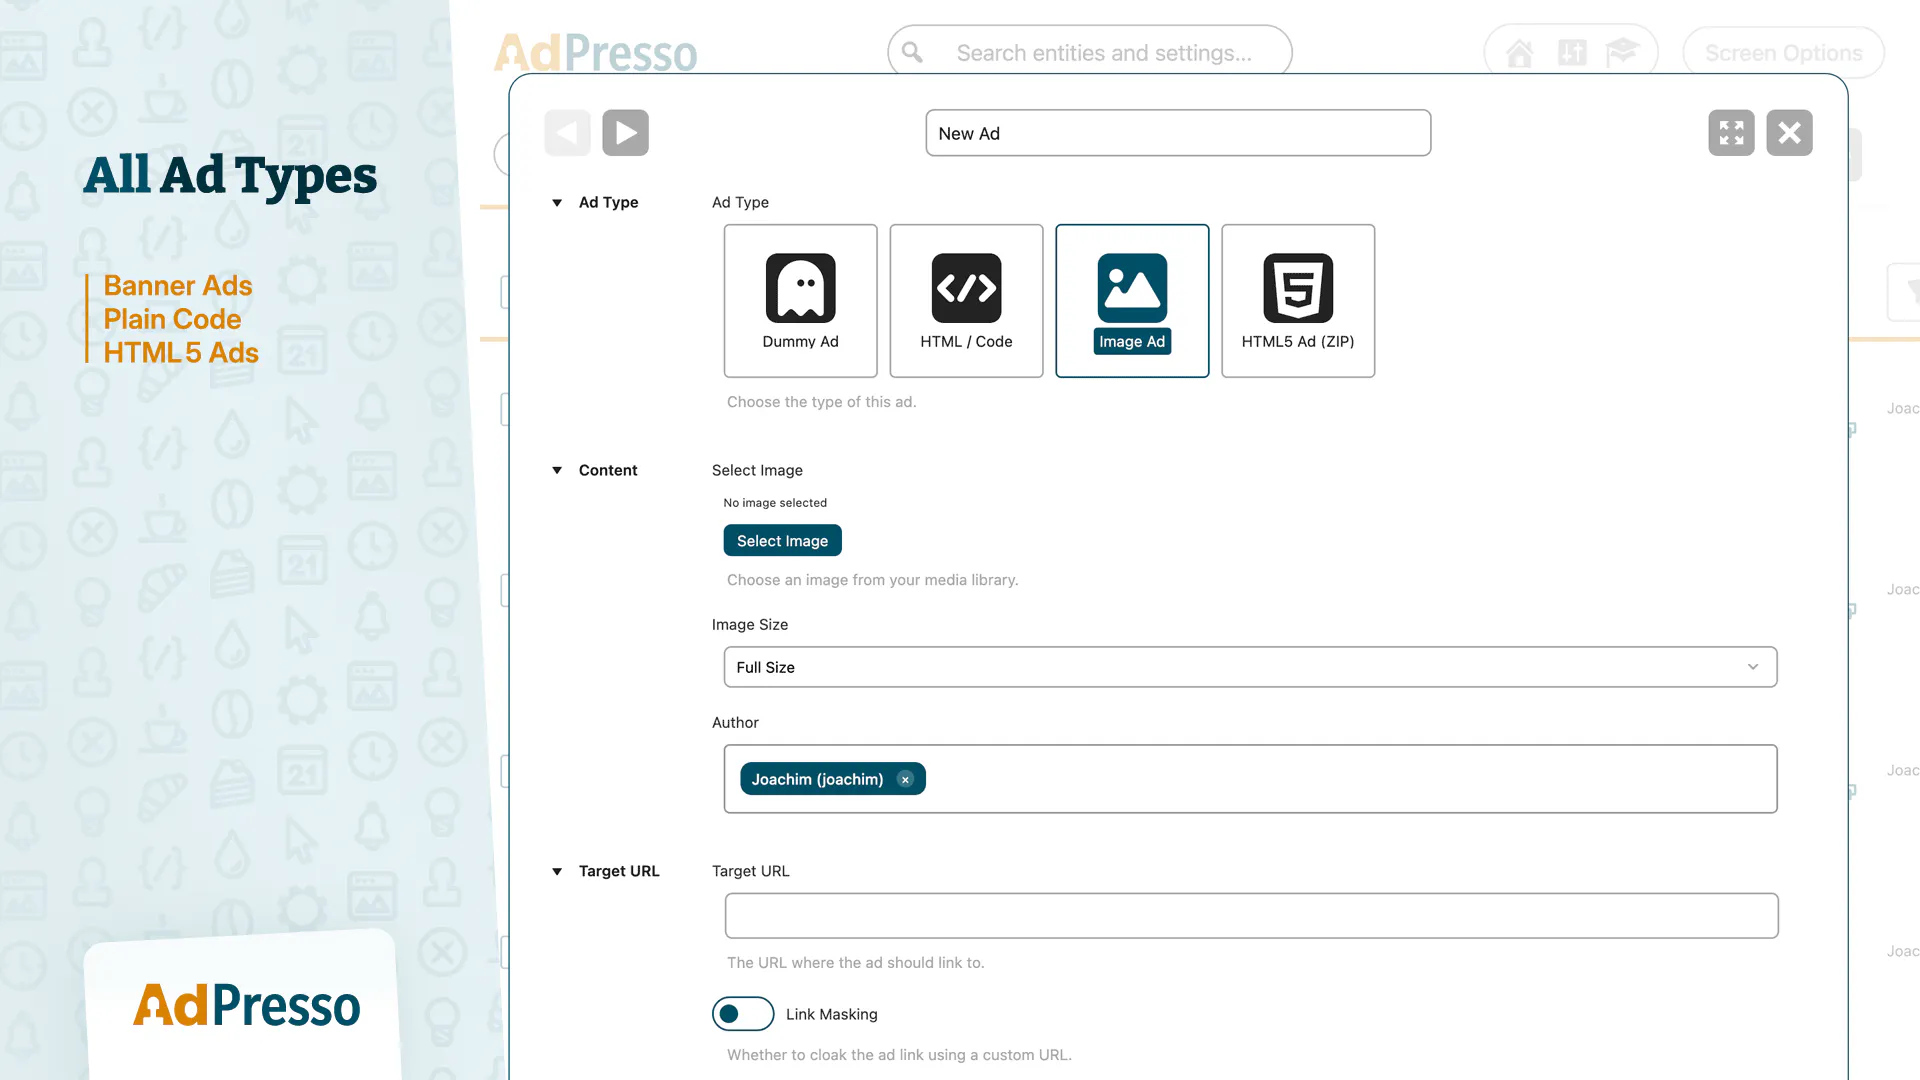Collapse the Target URL section
The width and height of the screenshot is (1920, 1080).
(x=557, y=871)
